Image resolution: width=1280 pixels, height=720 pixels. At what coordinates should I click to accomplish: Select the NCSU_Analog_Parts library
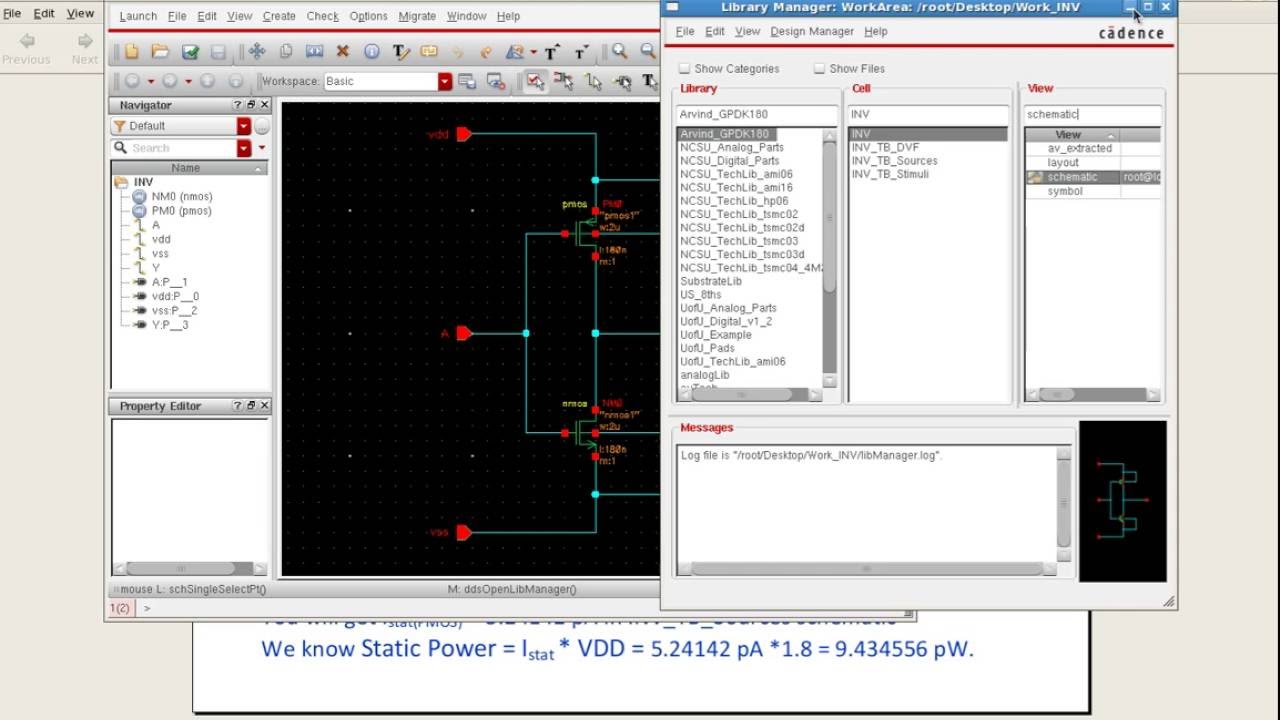[x=732, y=147]
